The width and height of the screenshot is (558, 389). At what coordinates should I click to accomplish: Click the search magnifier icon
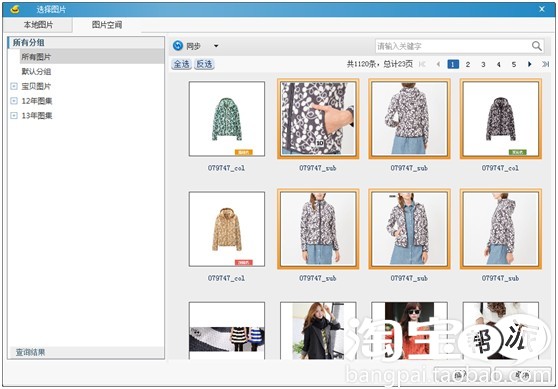(x=536, y=46)
